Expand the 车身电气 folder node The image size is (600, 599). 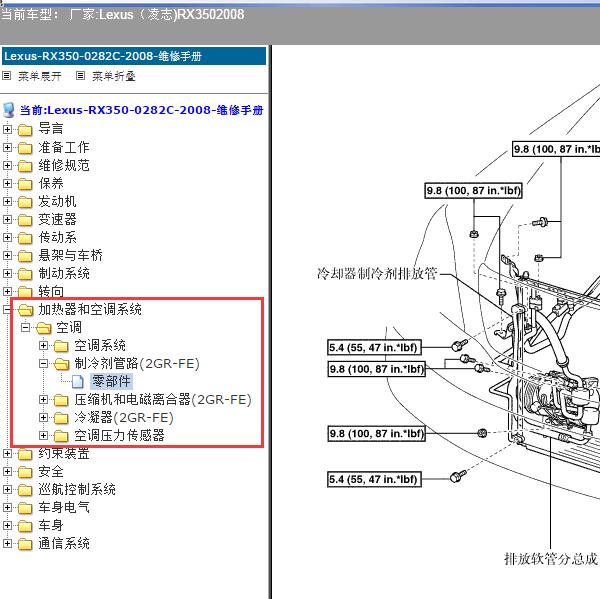pos(7,507)
